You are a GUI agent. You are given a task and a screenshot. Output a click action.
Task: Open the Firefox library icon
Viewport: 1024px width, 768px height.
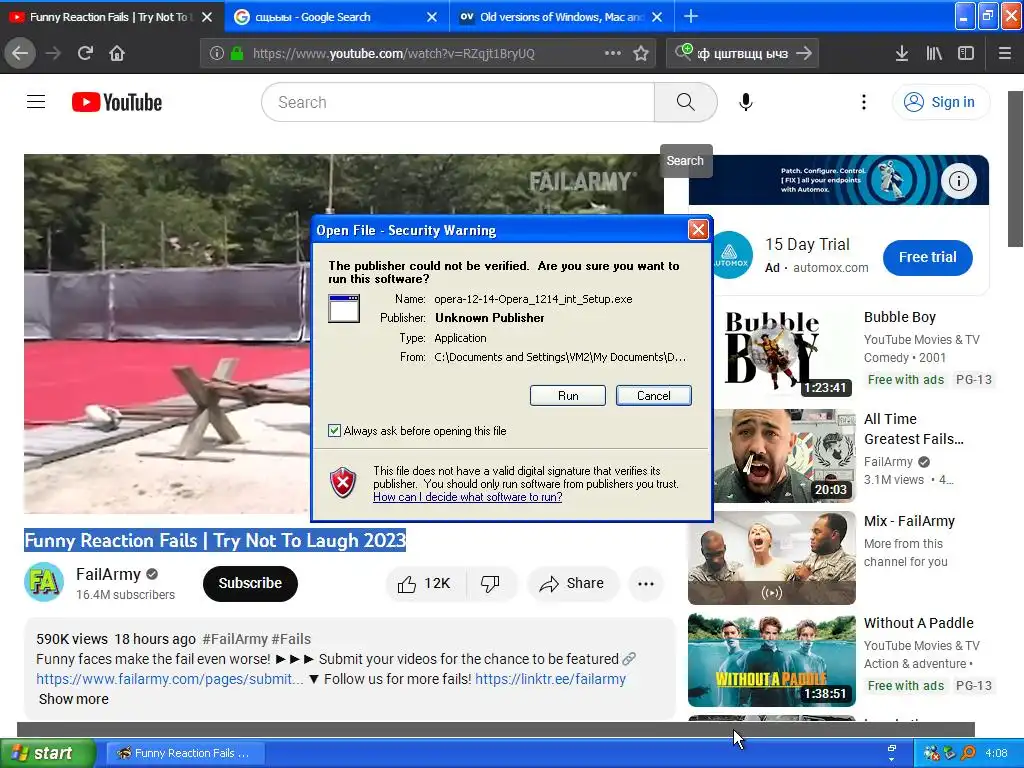click(934, 54)
